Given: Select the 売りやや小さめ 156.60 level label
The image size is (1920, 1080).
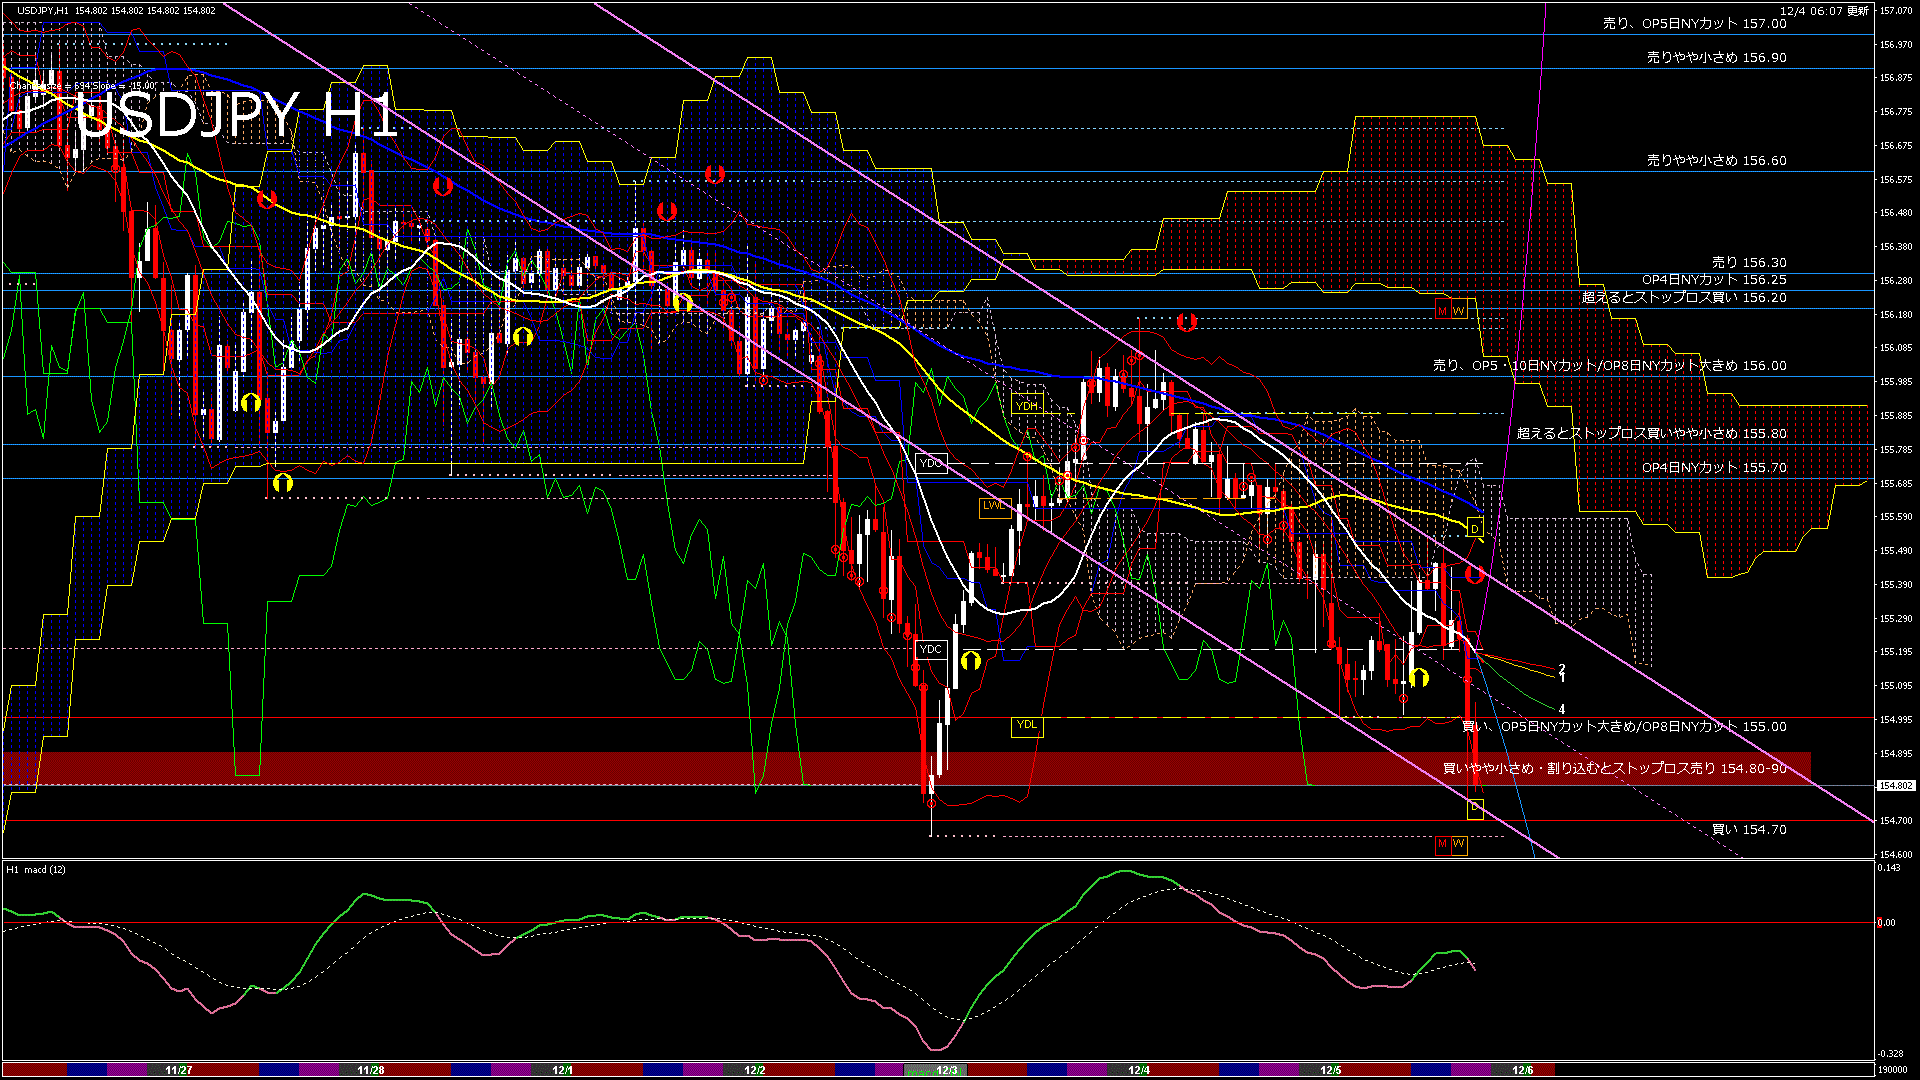Looking at the screenshot, I should 1716,160.
